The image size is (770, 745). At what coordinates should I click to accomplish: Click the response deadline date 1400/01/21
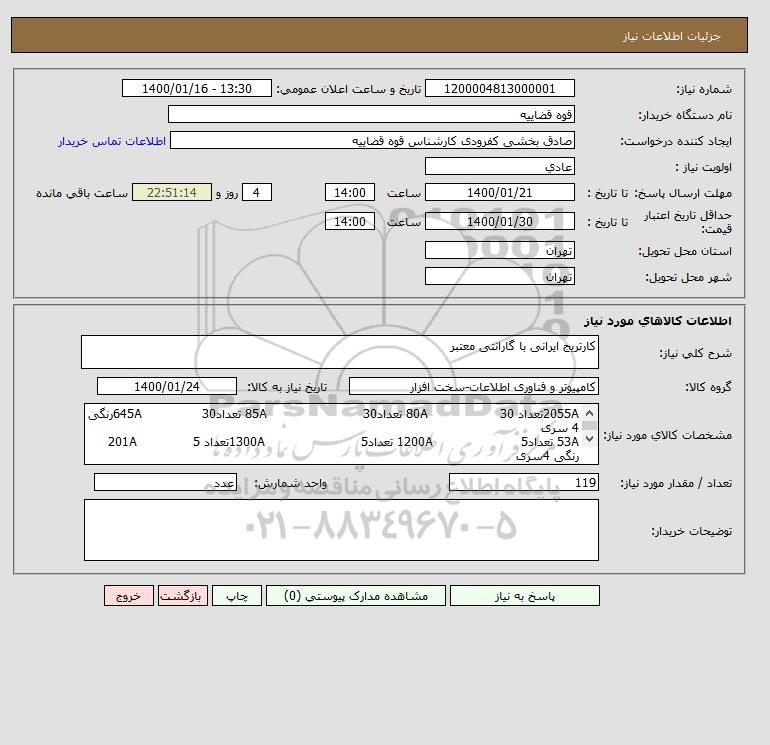coord(499,193)
